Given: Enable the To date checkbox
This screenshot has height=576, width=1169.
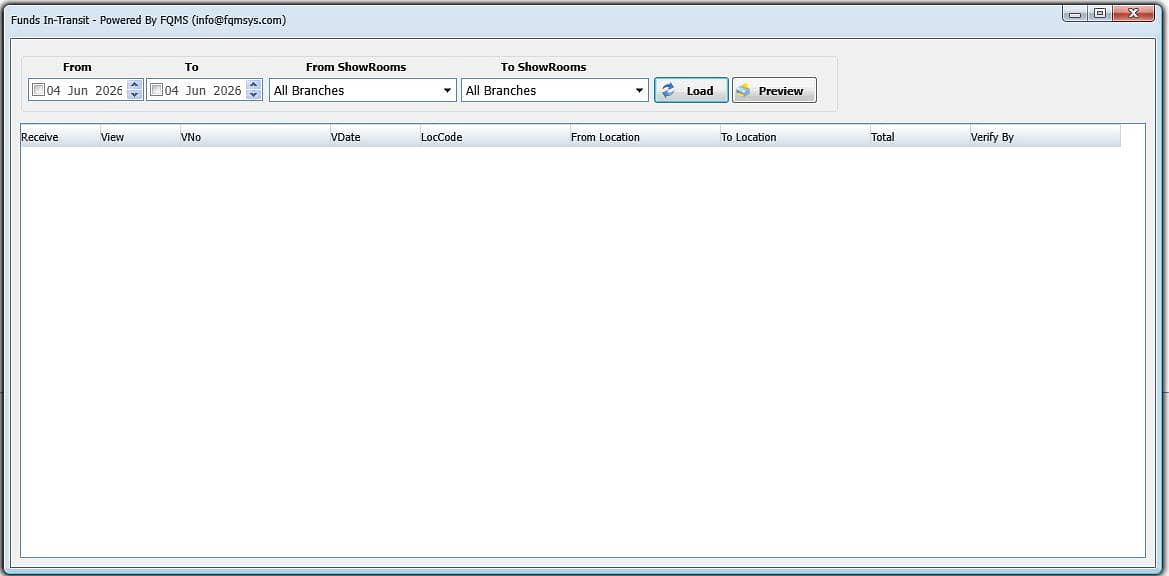Looking at the screenshot, I should (x=156, y=90).
